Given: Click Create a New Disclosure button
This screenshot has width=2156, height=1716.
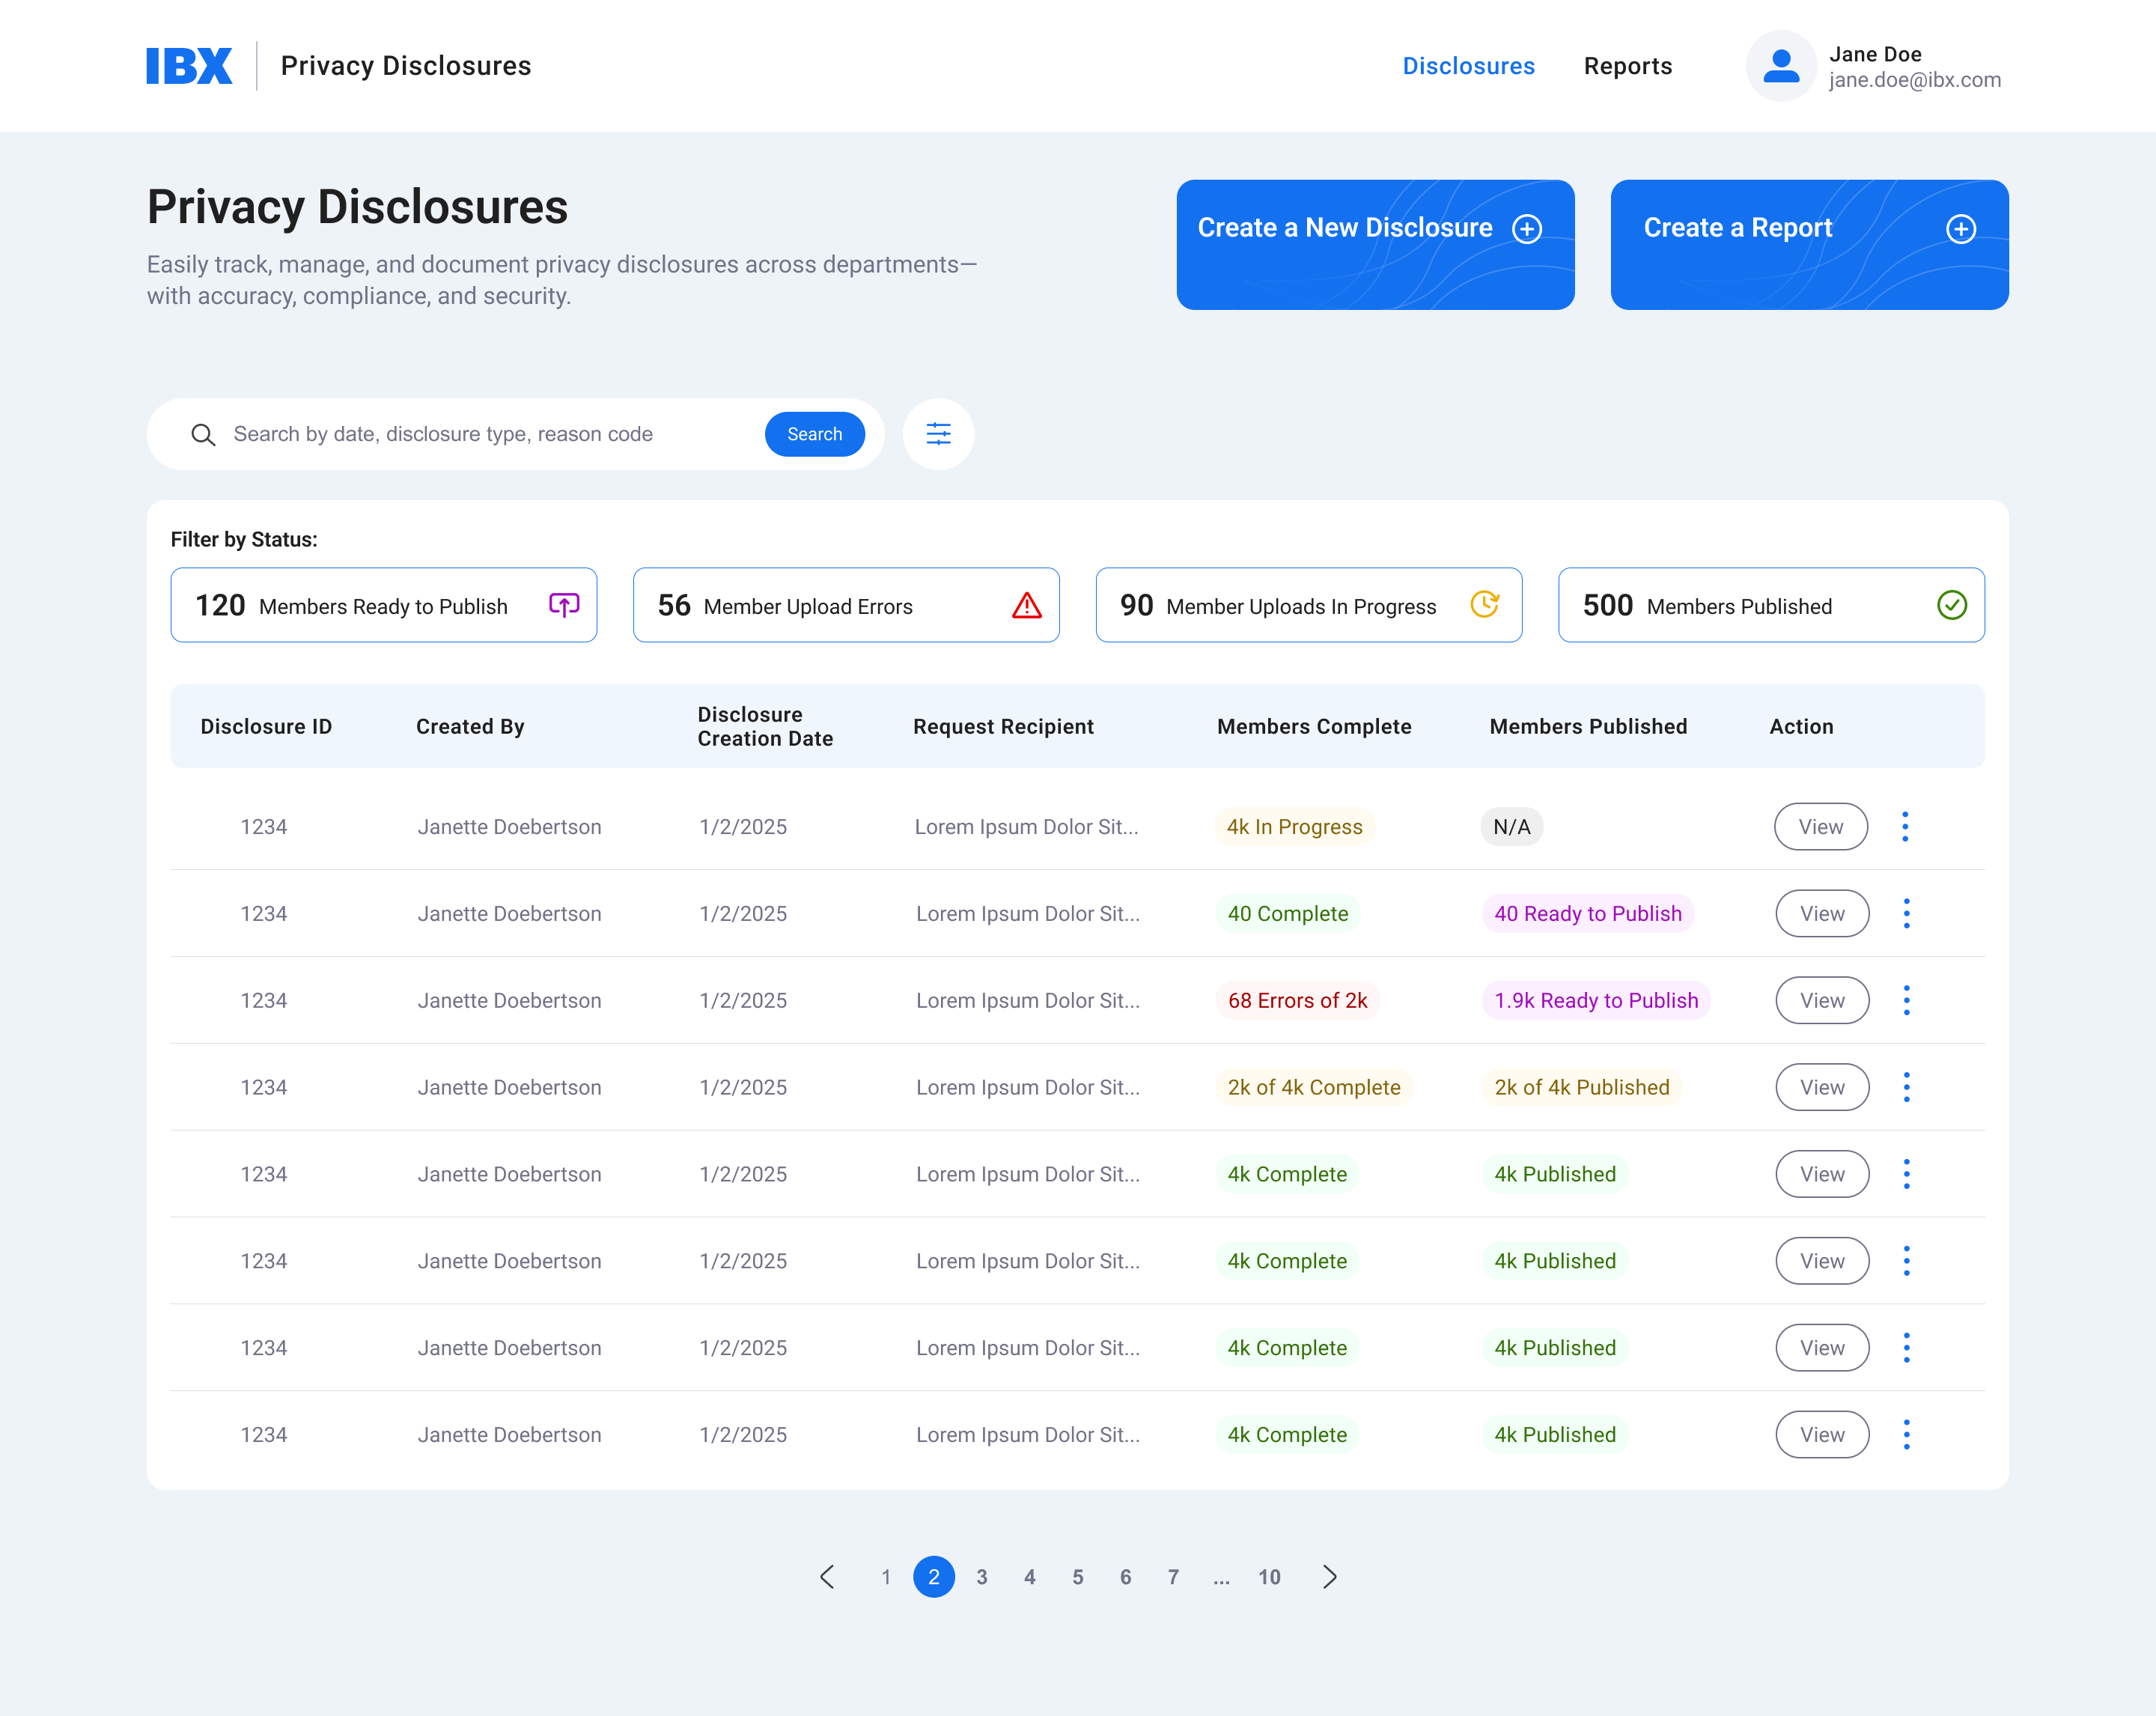Looking at the screenshot, I should click(1374, 245).
